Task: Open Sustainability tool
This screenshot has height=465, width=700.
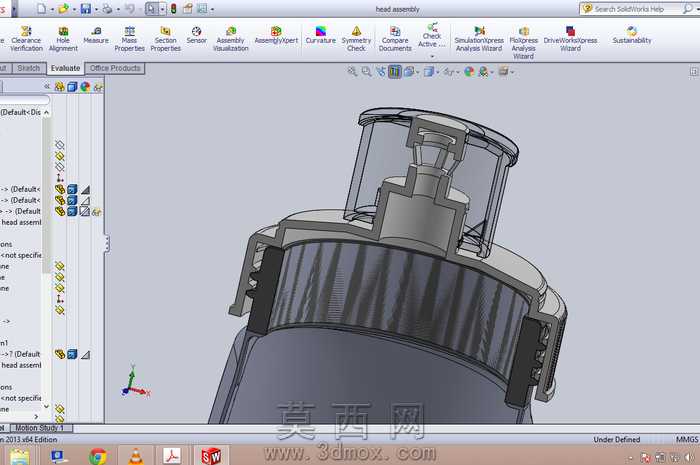Action: click(632, 35)
